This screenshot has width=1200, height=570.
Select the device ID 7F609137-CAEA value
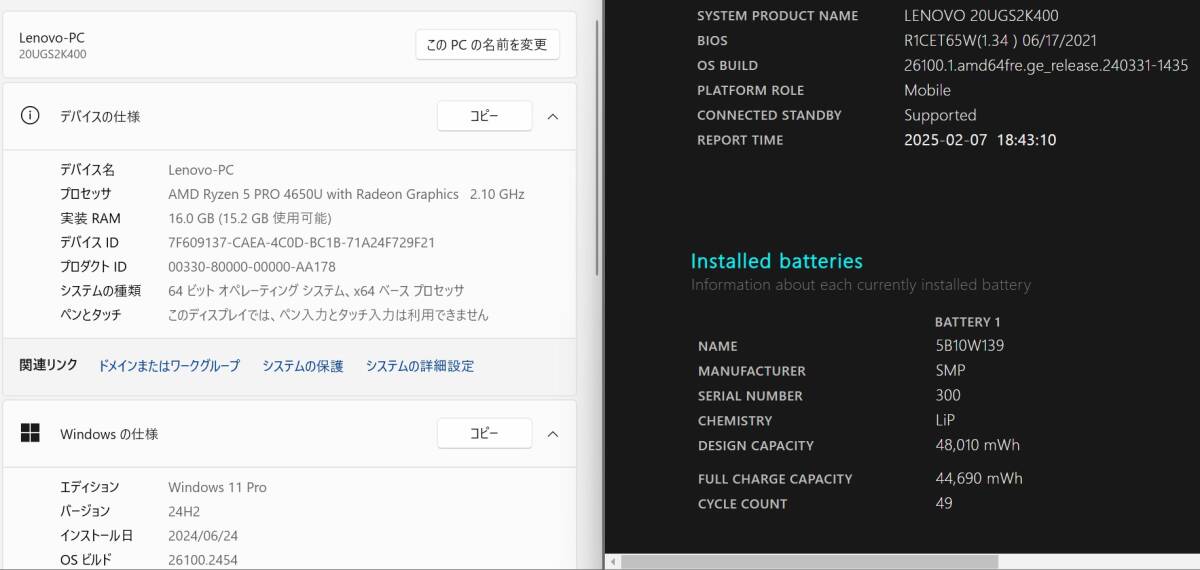point(301,242)
